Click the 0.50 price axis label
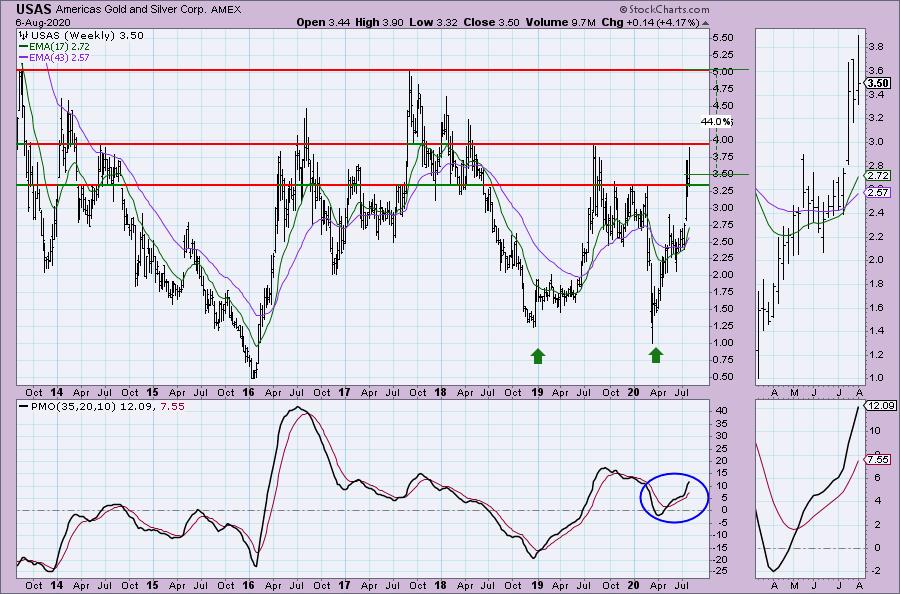This screenshot has width=900, height=594. [722, 376]
